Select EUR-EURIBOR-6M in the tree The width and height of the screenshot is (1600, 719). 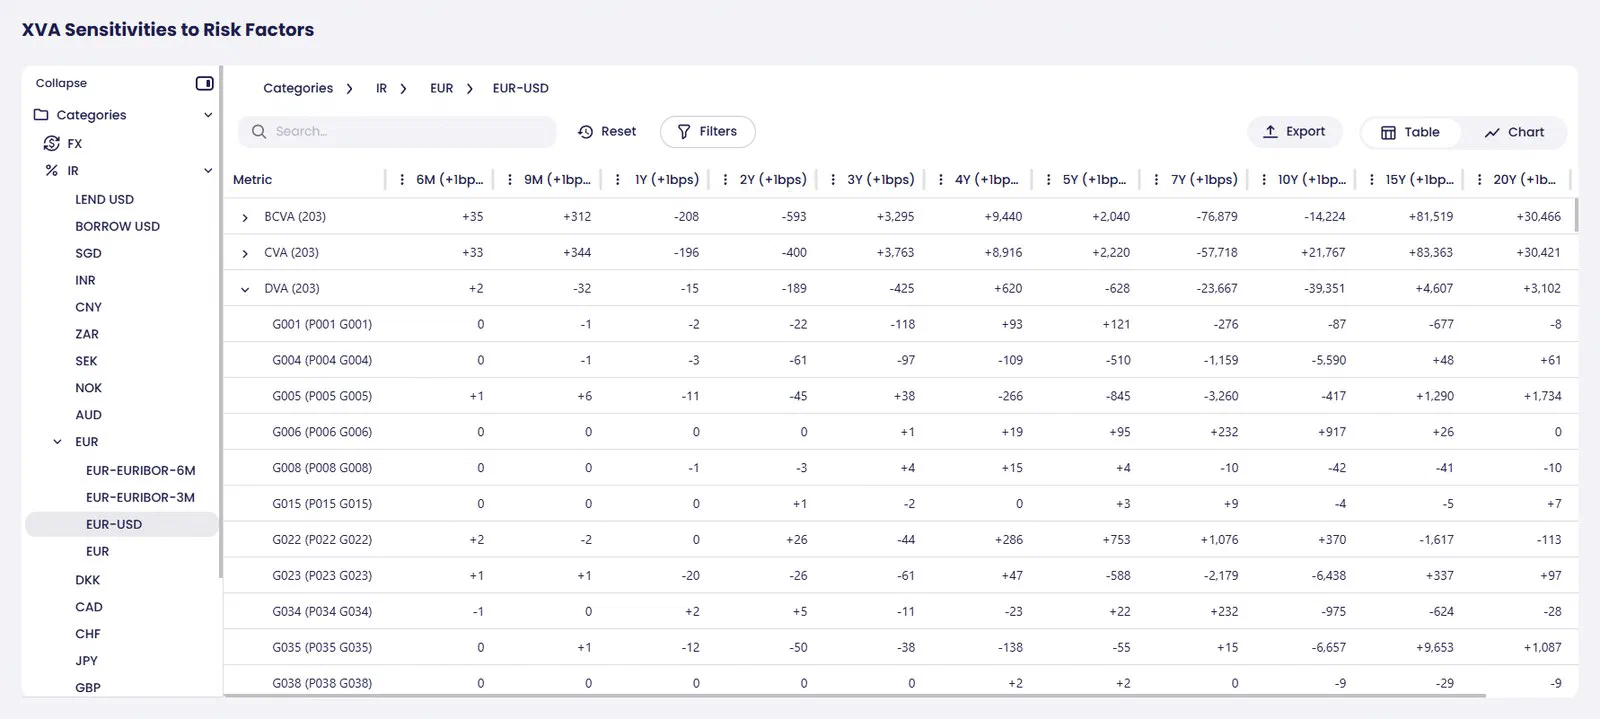pos(141,471)
